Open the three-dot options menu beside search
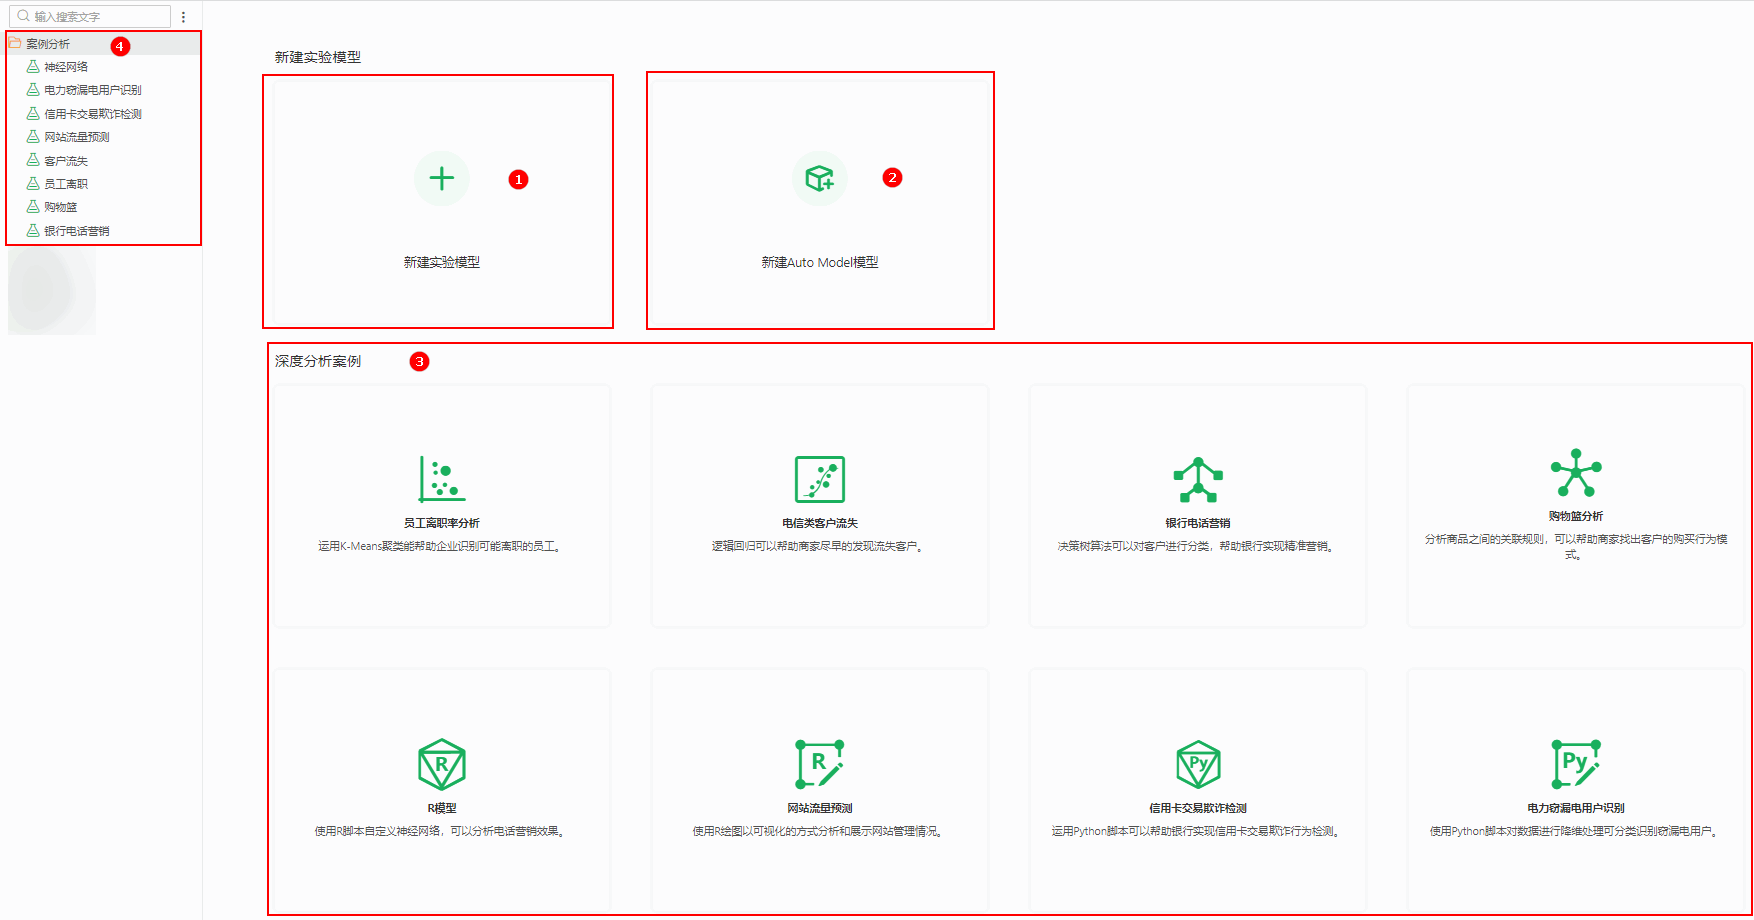Viewport: 1754px width, 920px height. 183,17
